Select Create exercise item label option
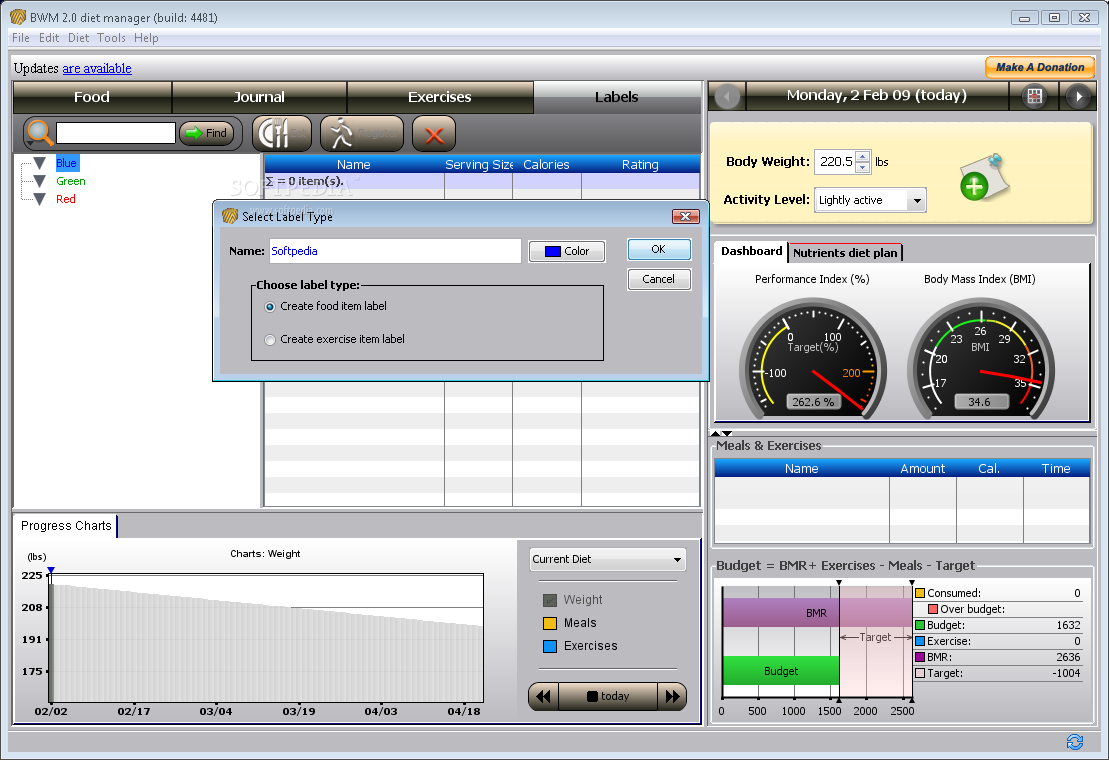Image resolution: width=1109 pixels, height=760 pixels. (269, 340)
